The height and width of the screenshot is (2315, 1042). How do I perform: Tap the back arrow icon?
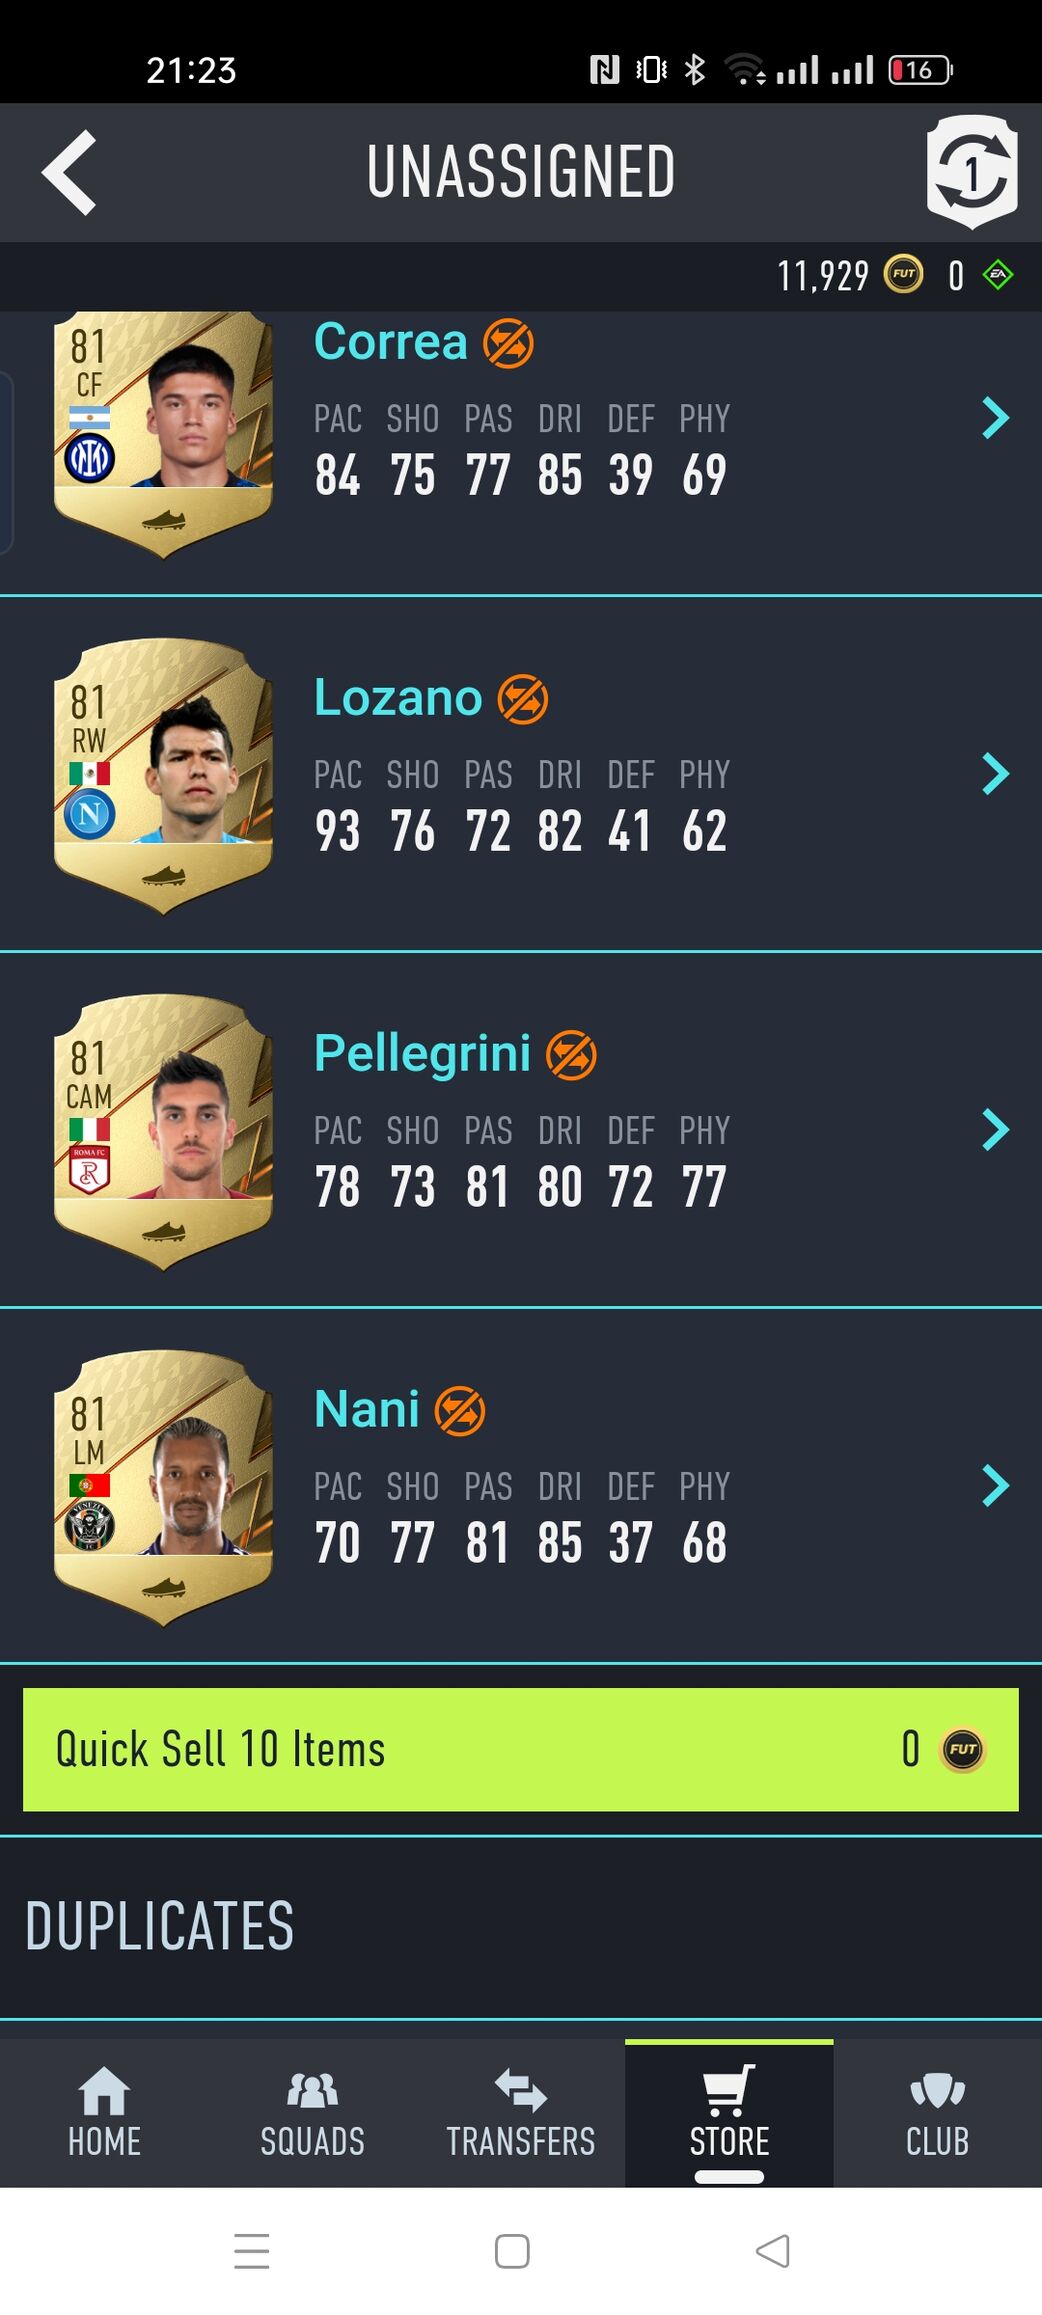[x=69, y=172]
